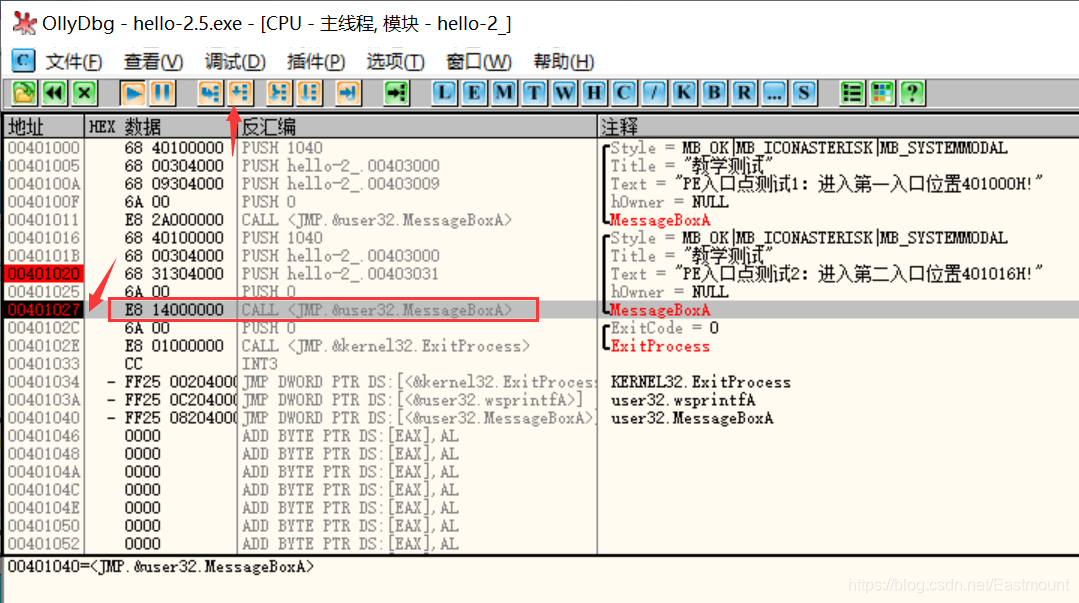Select JMP to user32.wsprintfA instruction
Viewport: 1079px width, 603px height.
(x=413, y=400)
